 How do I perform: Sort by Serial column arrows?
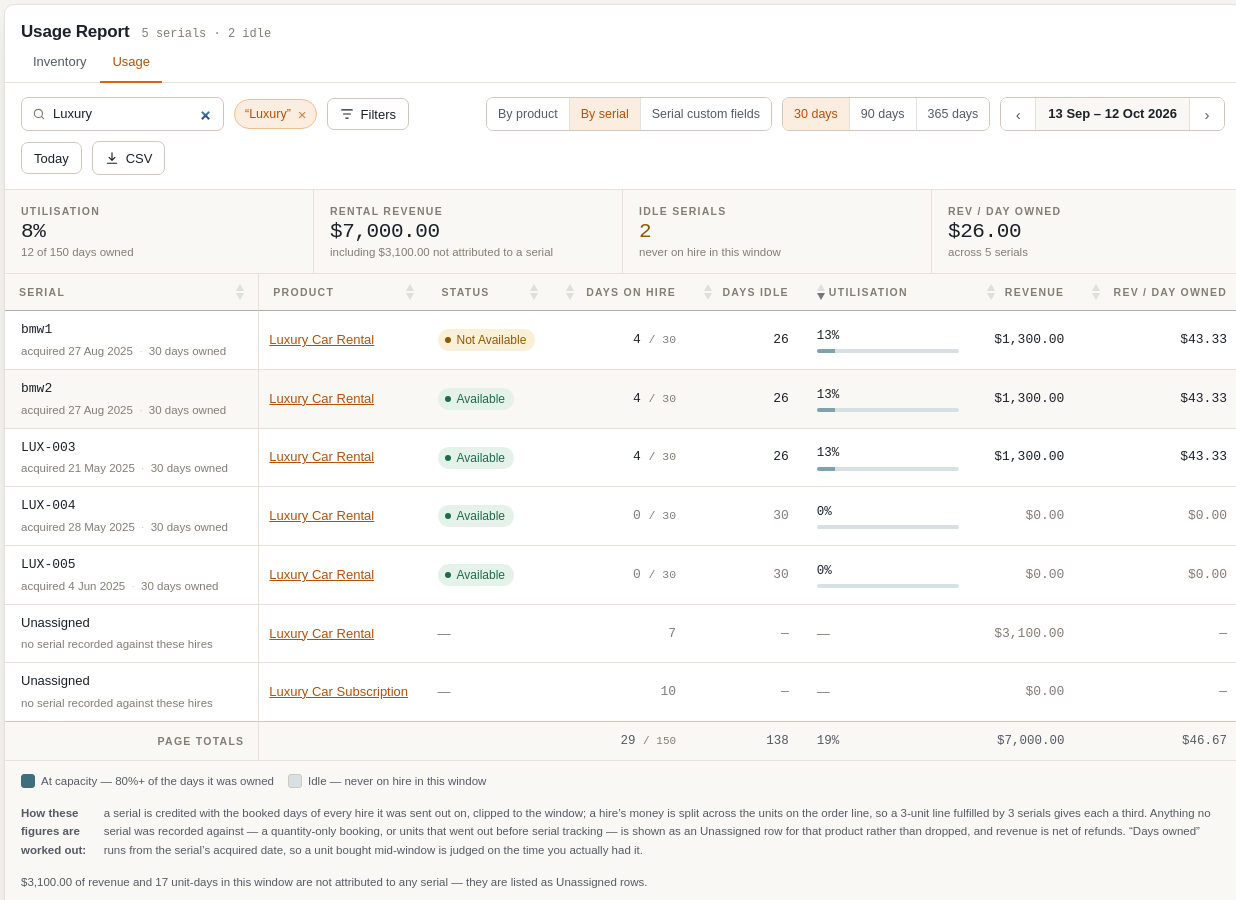[240, 292]
